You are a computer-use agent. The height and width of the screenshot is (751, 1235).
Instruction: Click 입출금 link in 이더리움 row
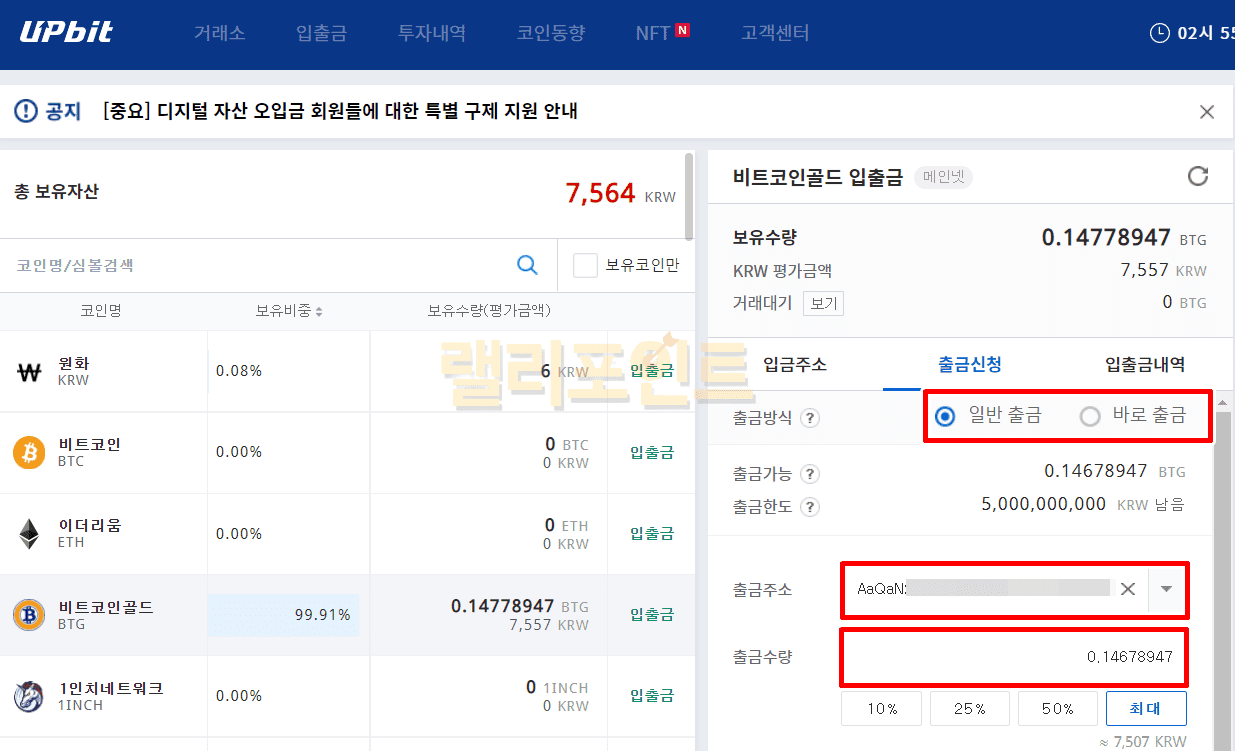[x=652, y=533]
